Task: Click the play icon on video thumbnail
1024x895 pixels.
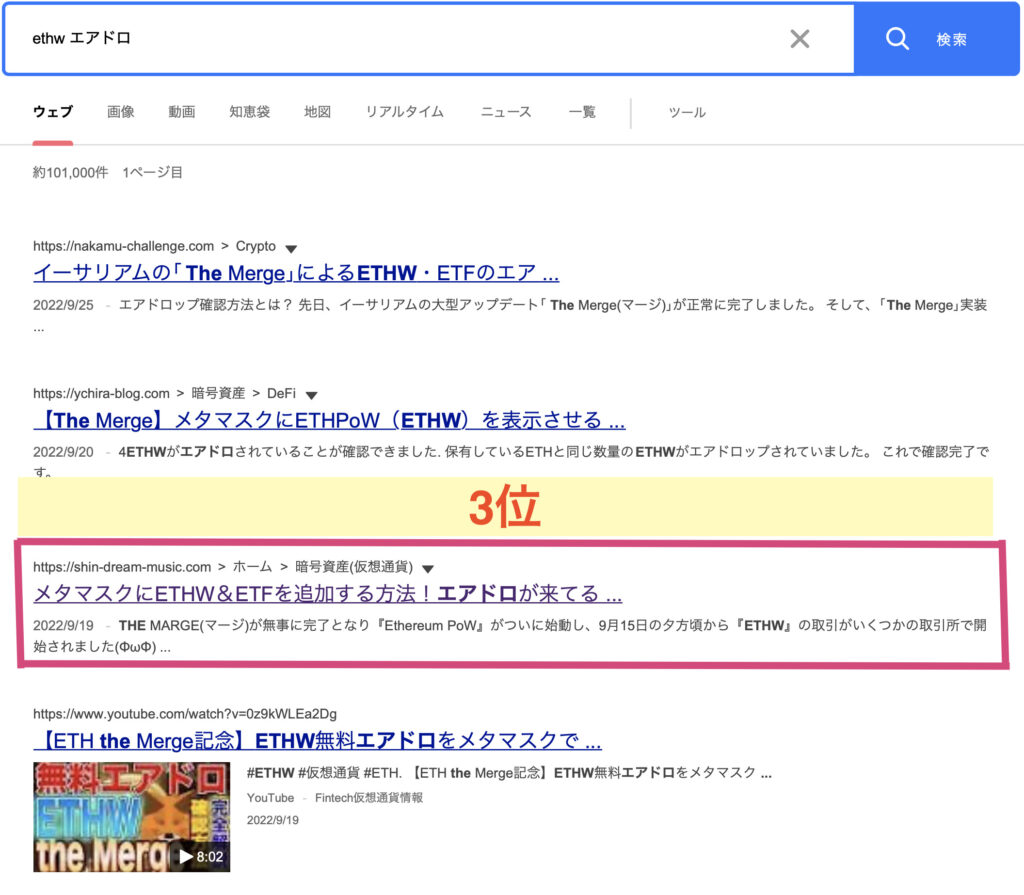Action: click(185, 857)
